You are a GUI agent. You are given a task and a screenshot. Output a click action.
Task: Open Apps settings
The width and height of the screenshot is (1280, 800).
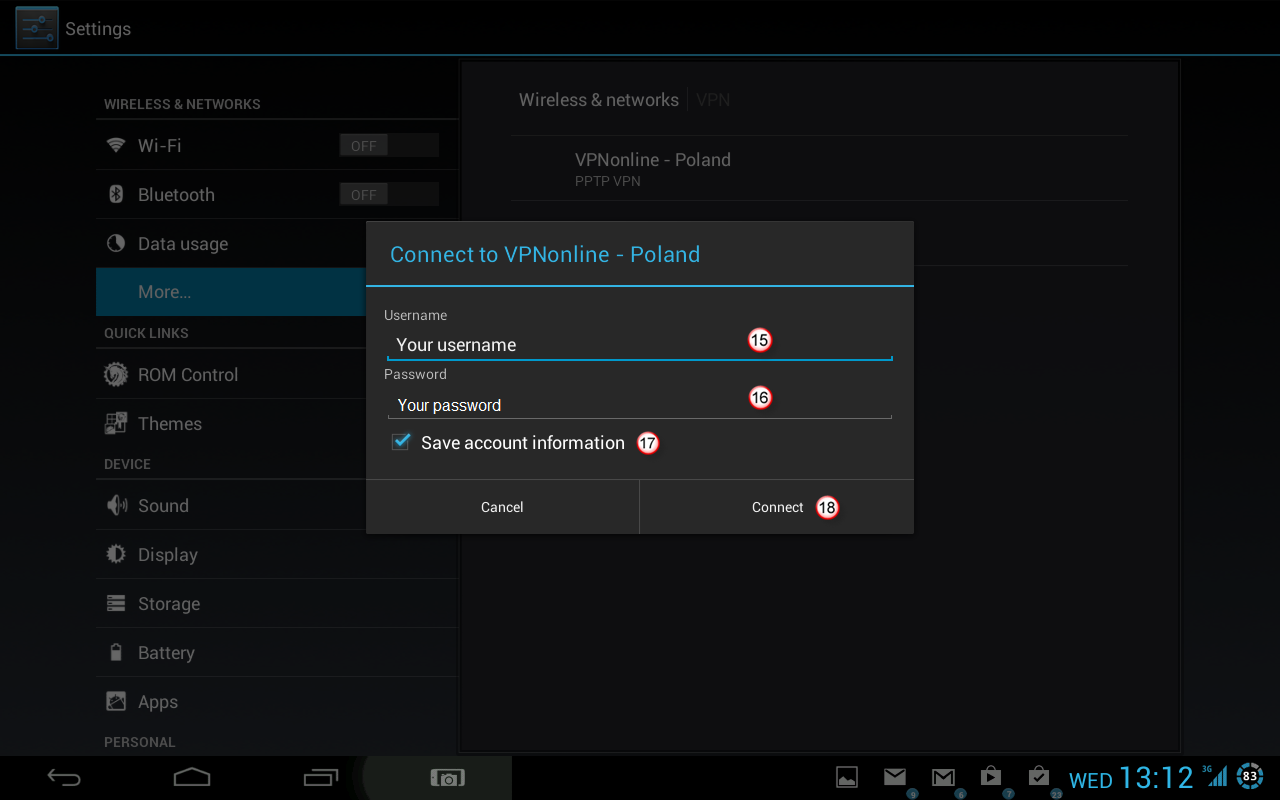277,701
